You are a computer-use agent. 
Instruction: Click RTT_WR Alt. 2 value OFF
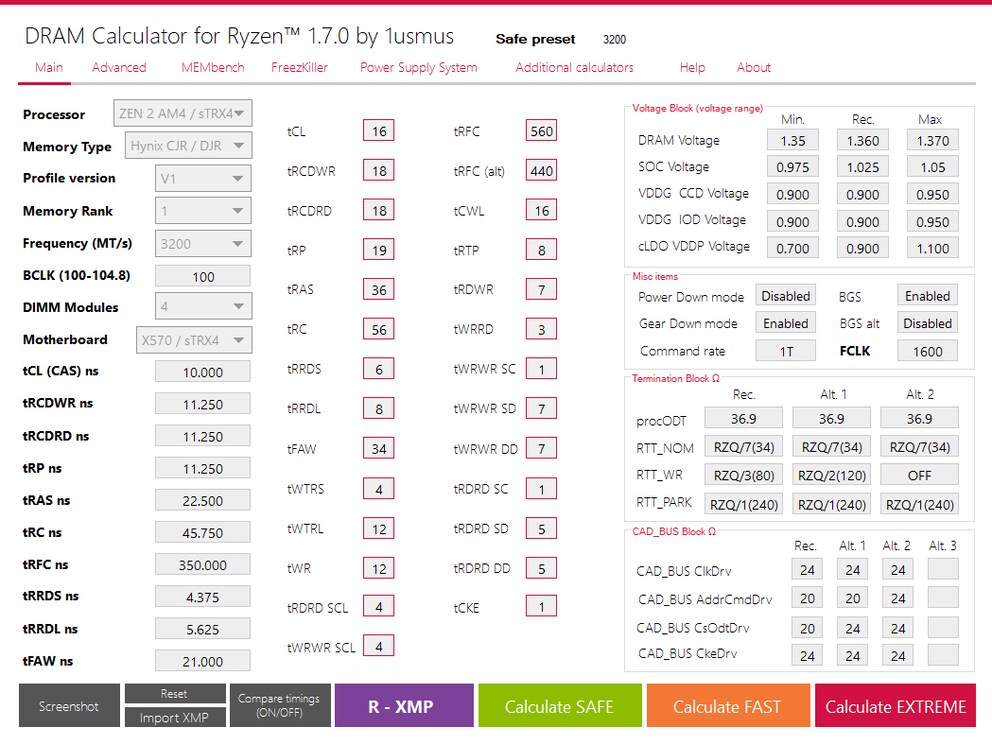919,475
